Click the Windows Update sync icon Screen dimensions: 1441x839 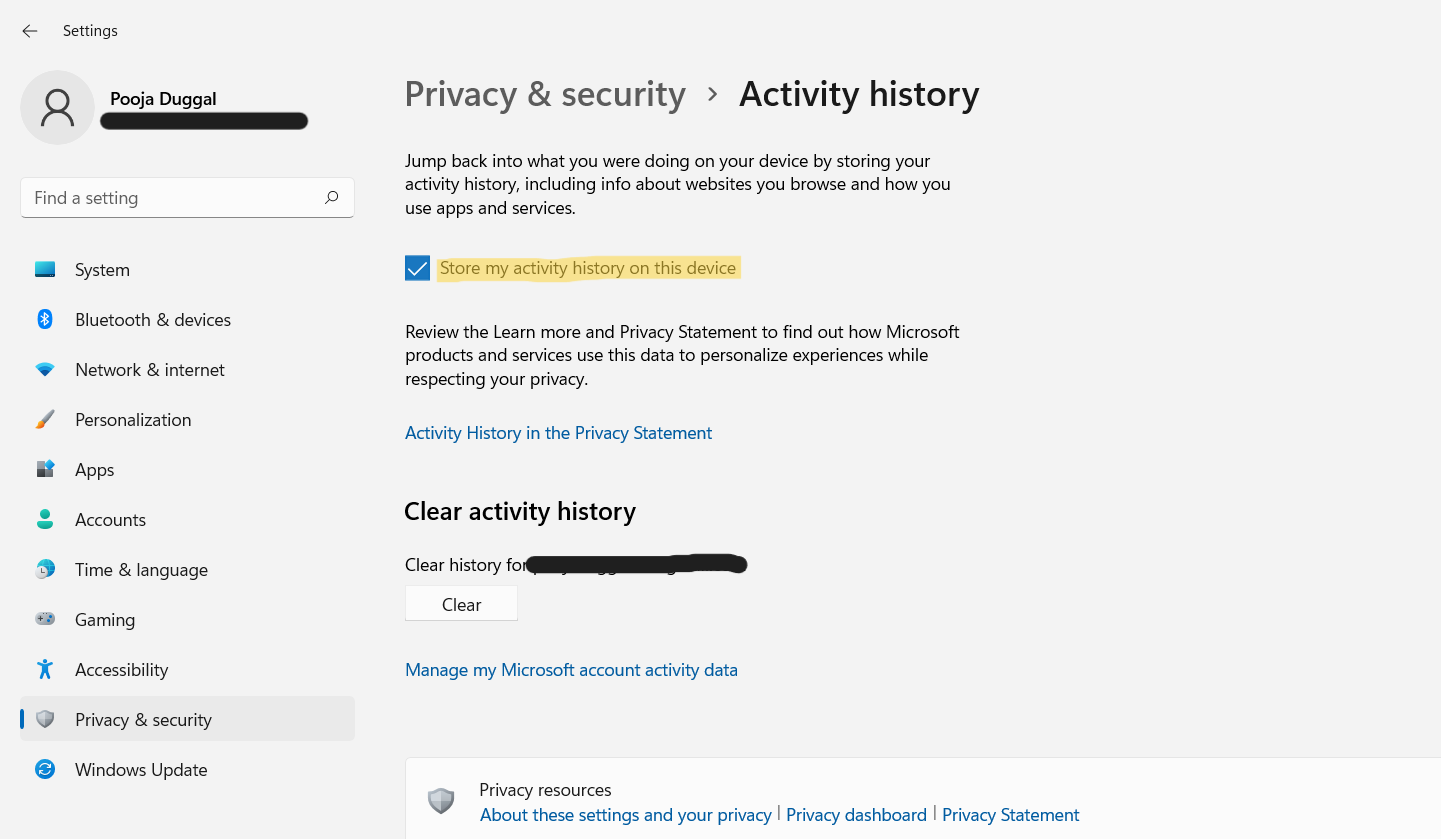point(45,770)
